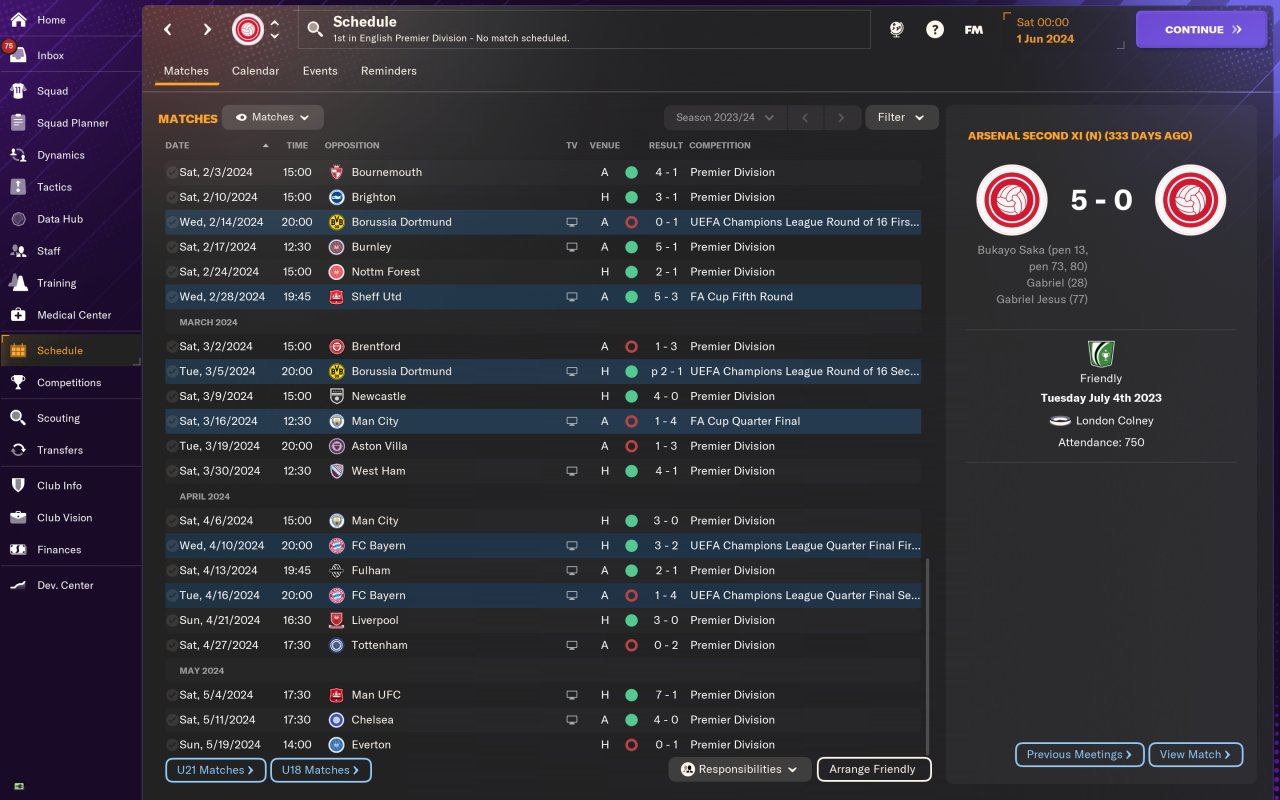Open the Home sidebar icon
Image resolution: width=1280 pixels, height=800 pixels.
pyautogui.click(x=18, y=20)
